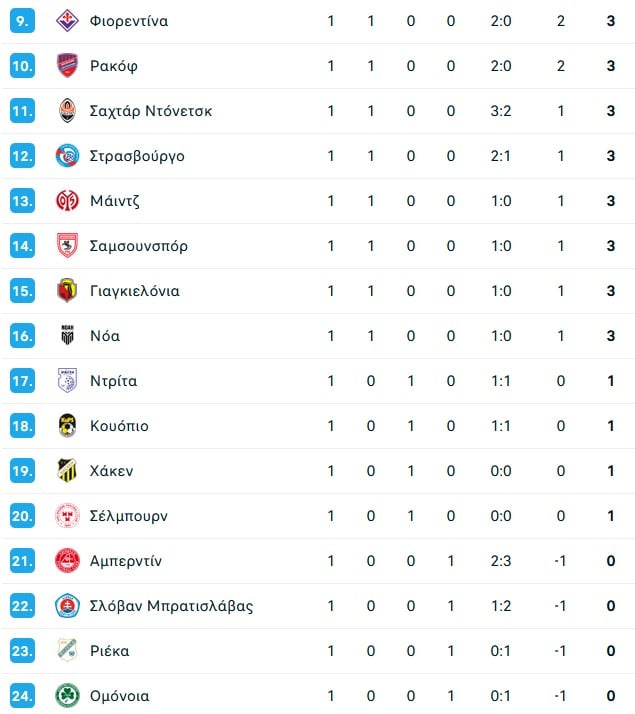Screen dimensions: 635x714
Task: Click the position 16 rank badge
Action: point(22,336)
